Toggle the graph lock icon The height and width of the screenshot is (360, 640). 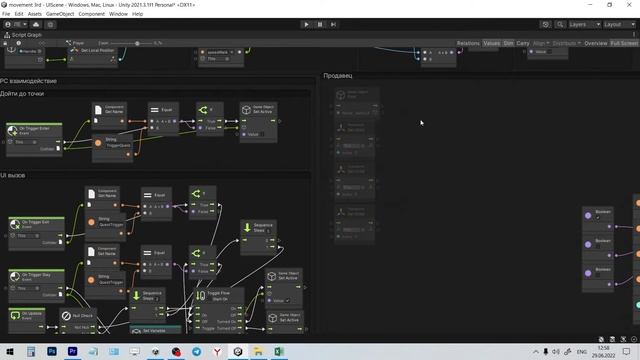[x=5, y=43]
